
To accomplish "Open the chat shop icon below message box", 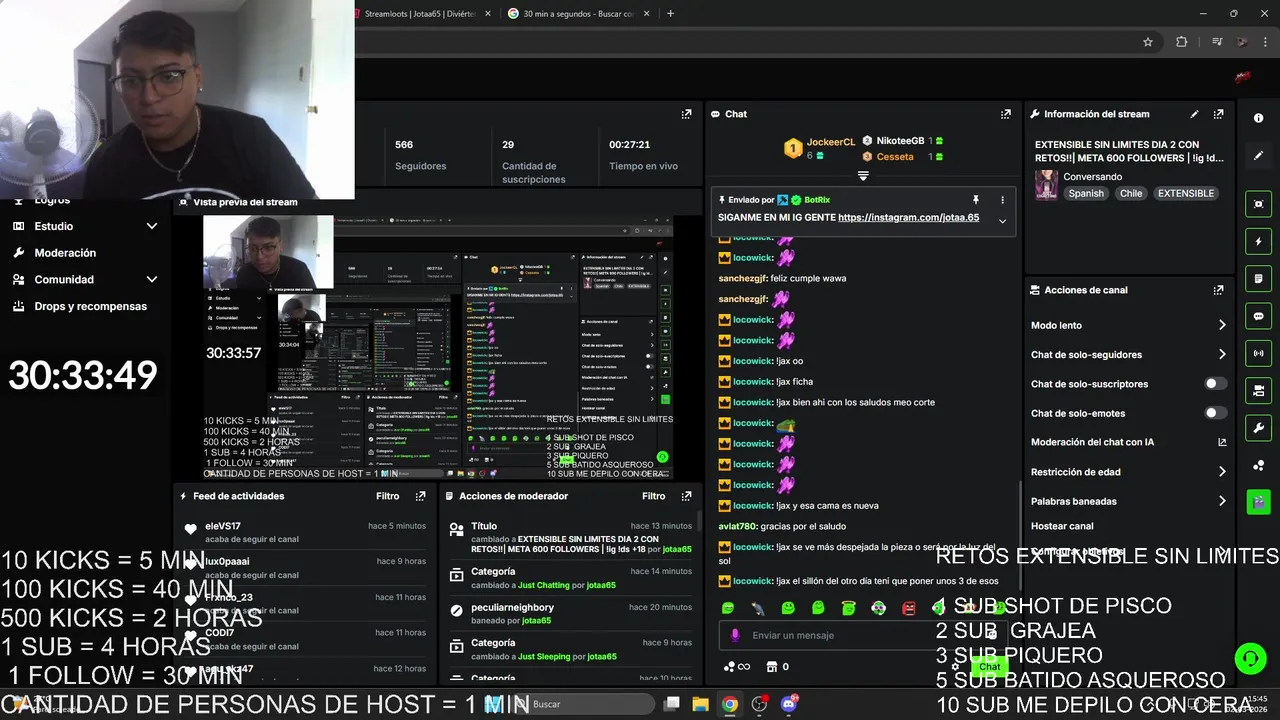I will (771, 667).
